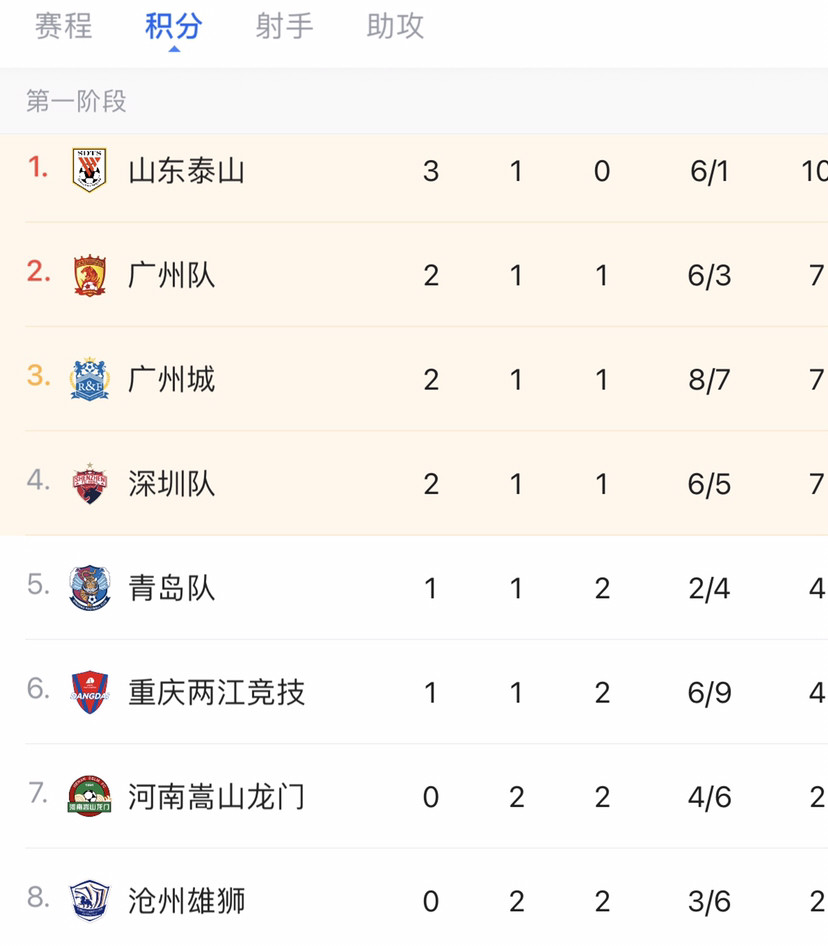Click the 8/7 goals entry for 广州城
The image size is (828, 946).
[x=709, y=380]
